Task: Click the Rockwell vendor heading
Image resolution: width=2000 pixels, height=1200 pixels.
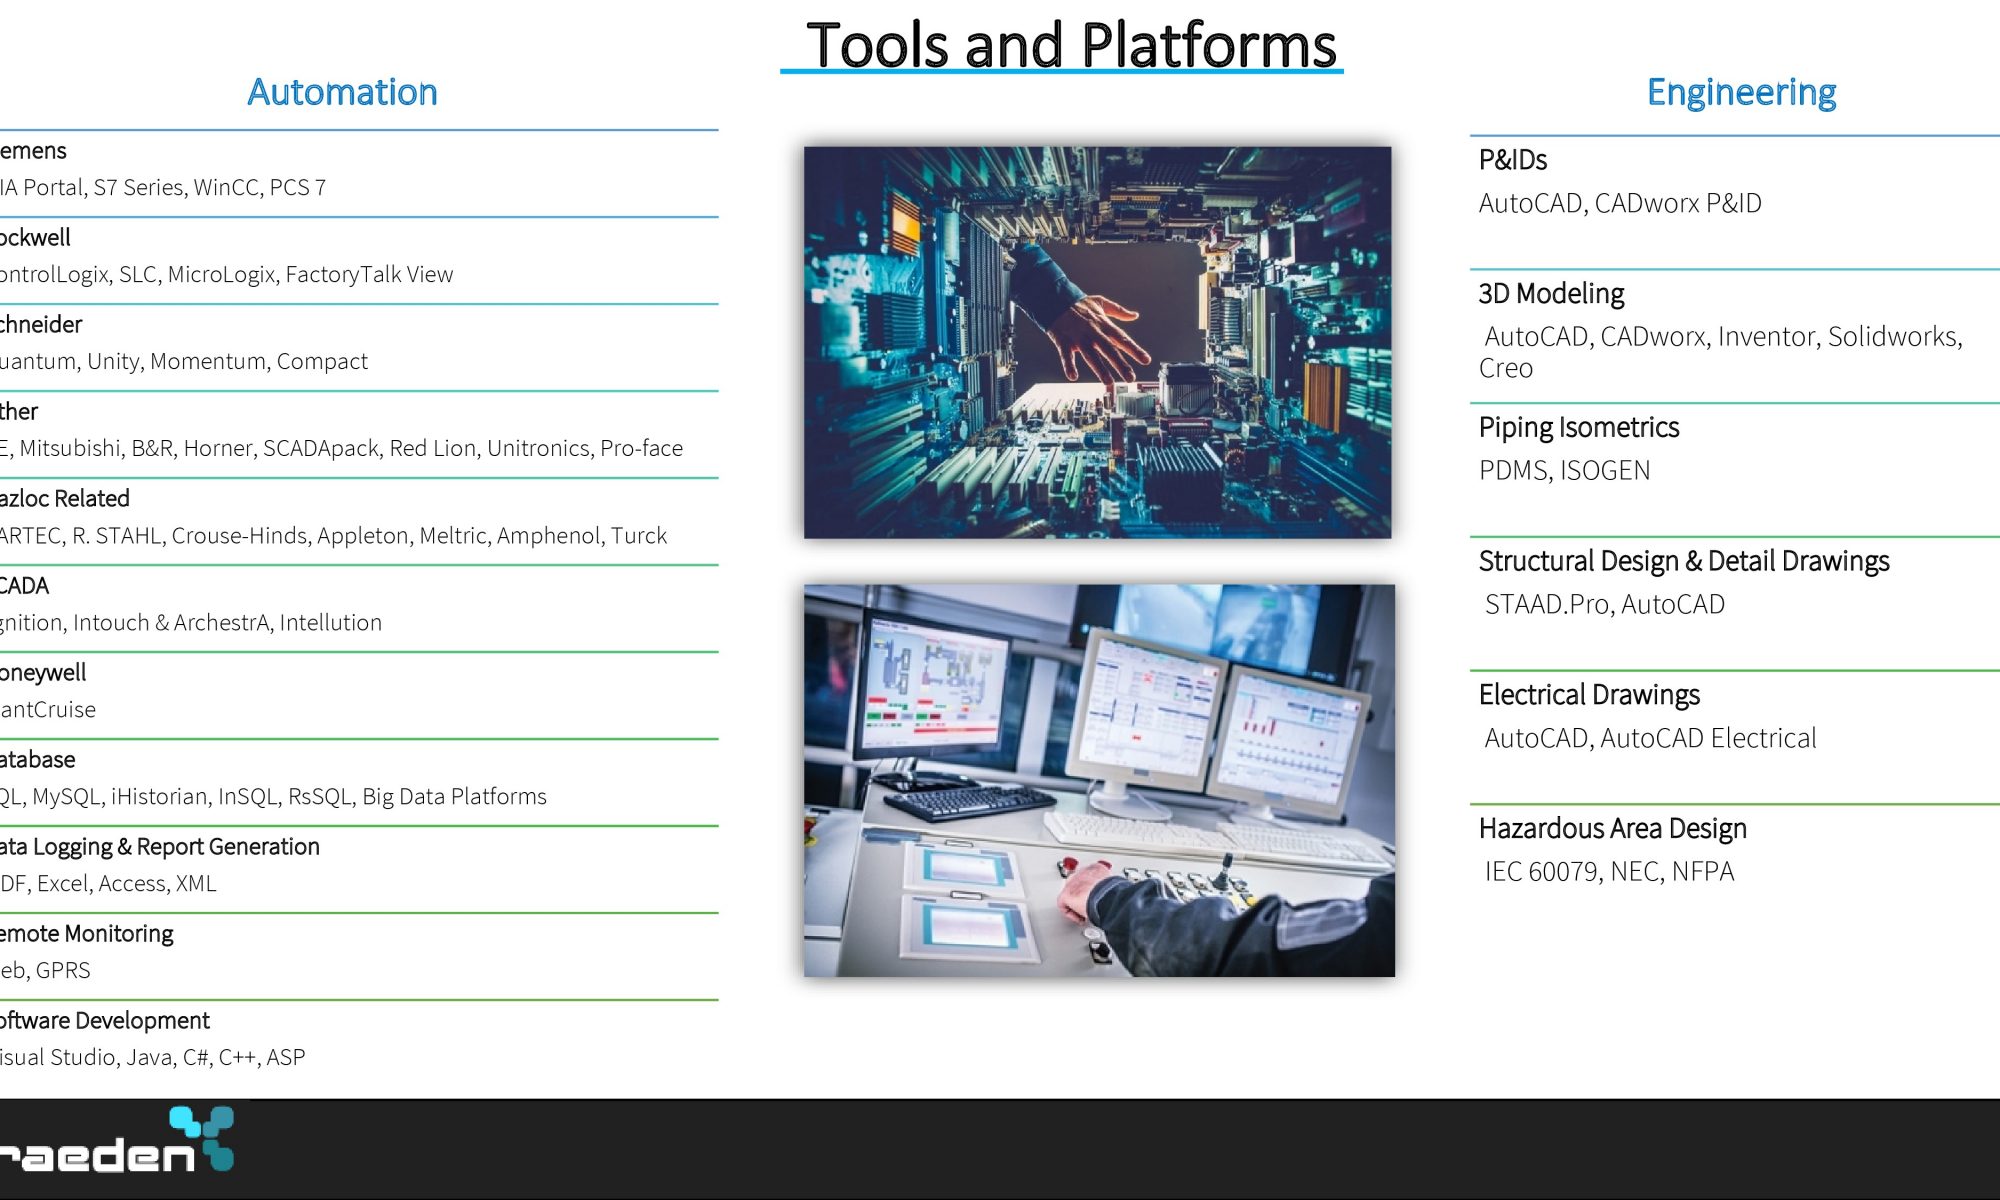Action: 35,238
